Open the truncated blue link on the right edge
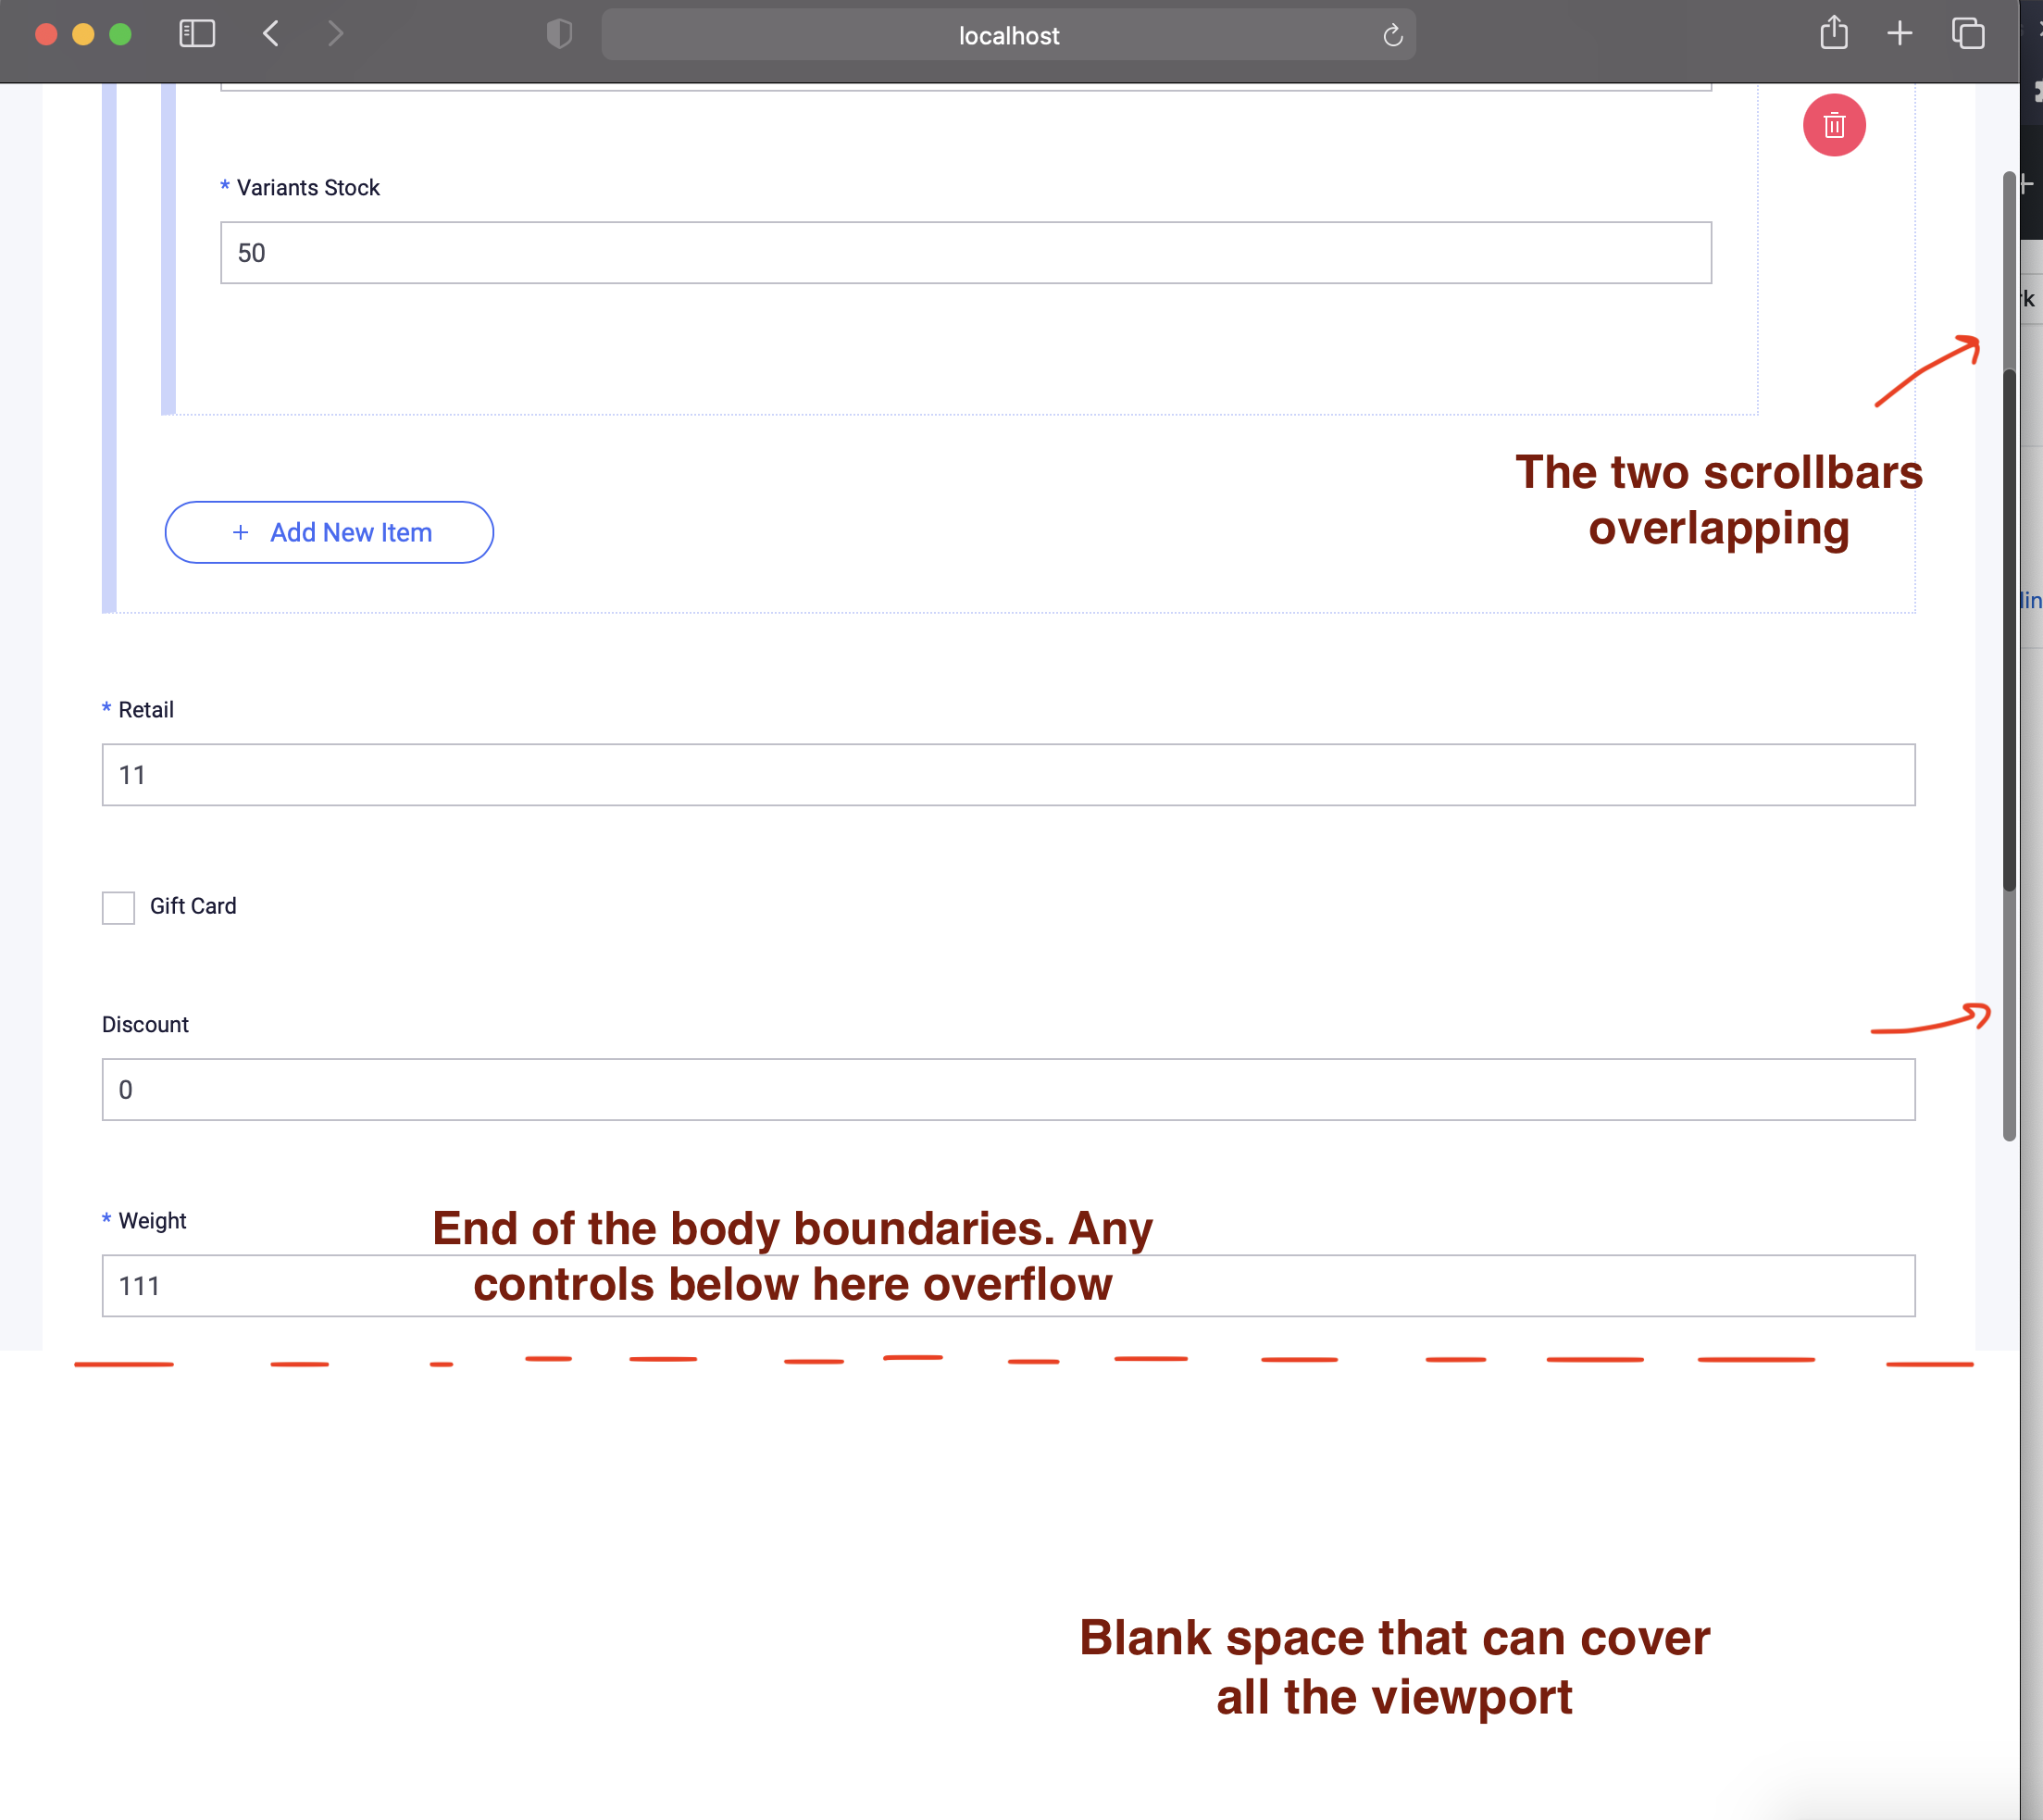 [2032, 600]
